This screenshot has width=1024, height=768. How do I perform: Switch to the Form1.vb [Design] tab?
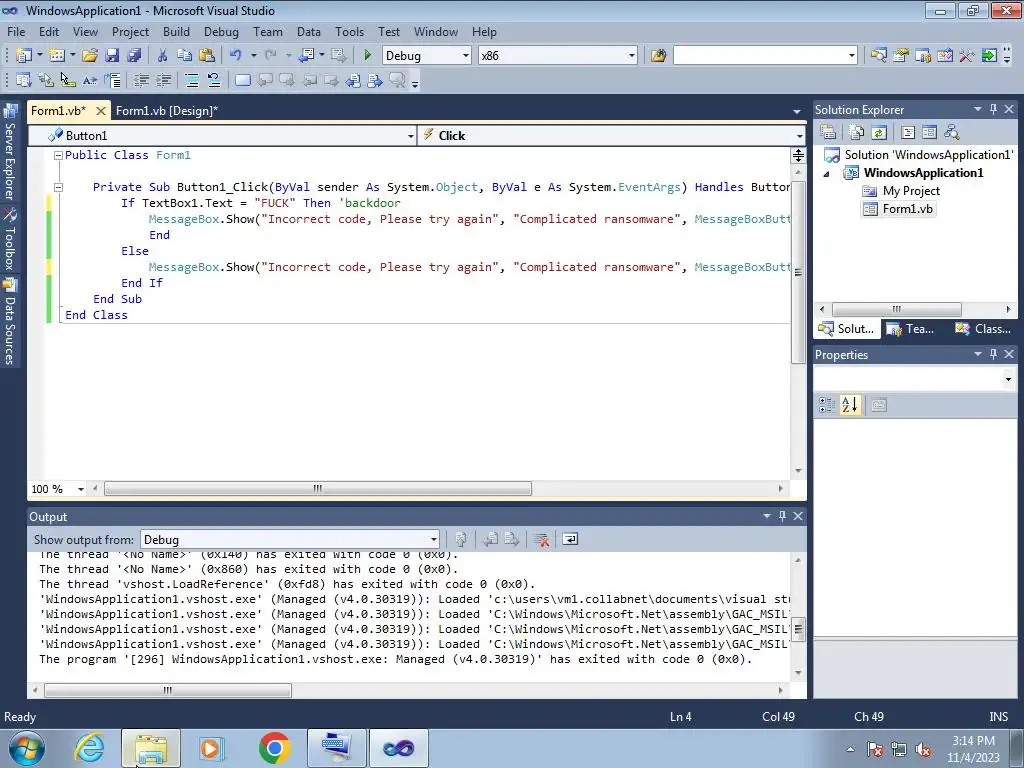167,111
